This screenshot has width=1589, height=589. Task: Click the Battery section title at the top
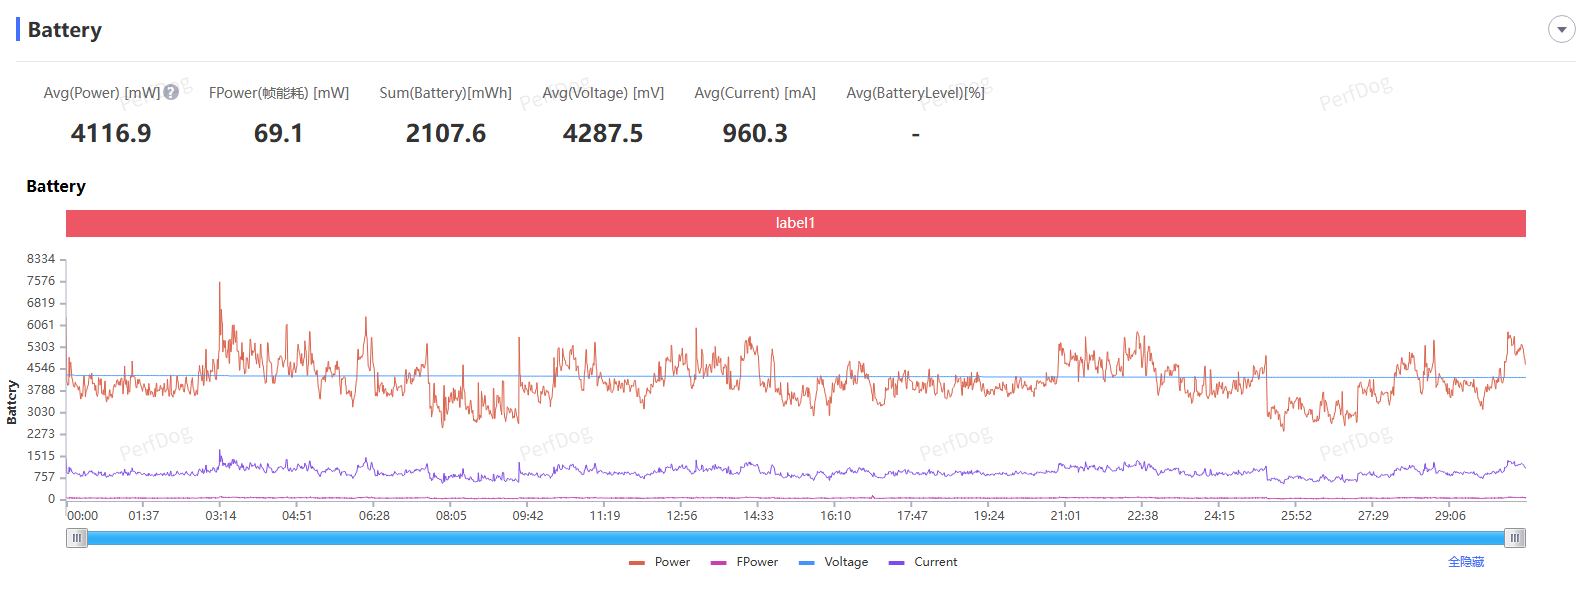[65, 30]
